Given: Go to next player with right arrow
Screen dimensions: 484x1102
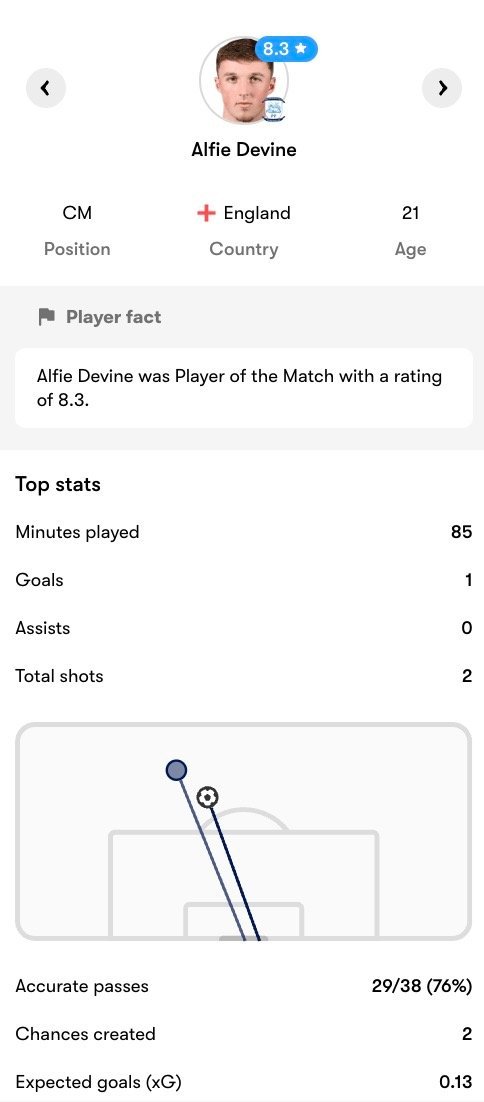Looking at the screenshot, I should coord(442,88).
